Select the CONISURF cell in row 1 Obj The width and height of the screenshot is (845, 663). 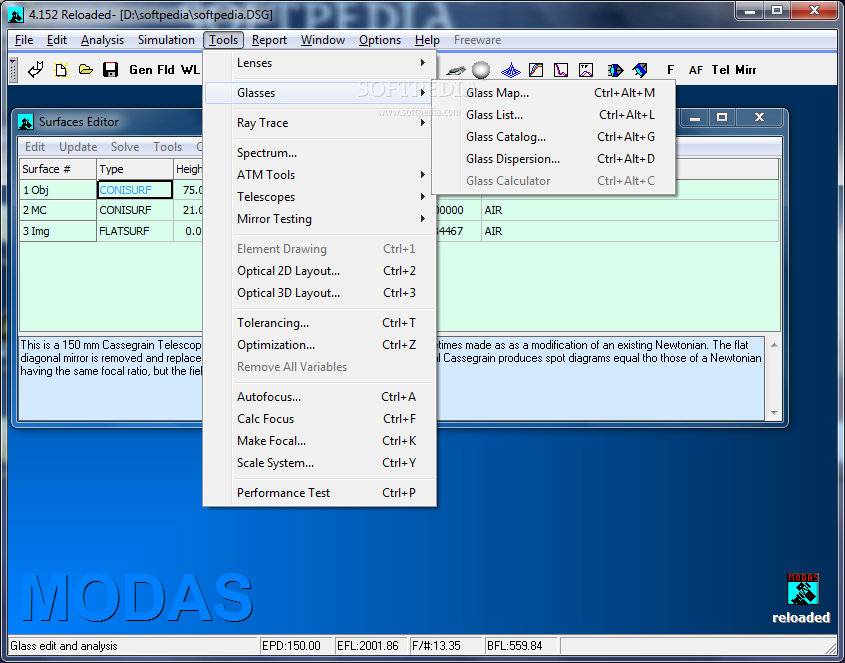(135, 190)
